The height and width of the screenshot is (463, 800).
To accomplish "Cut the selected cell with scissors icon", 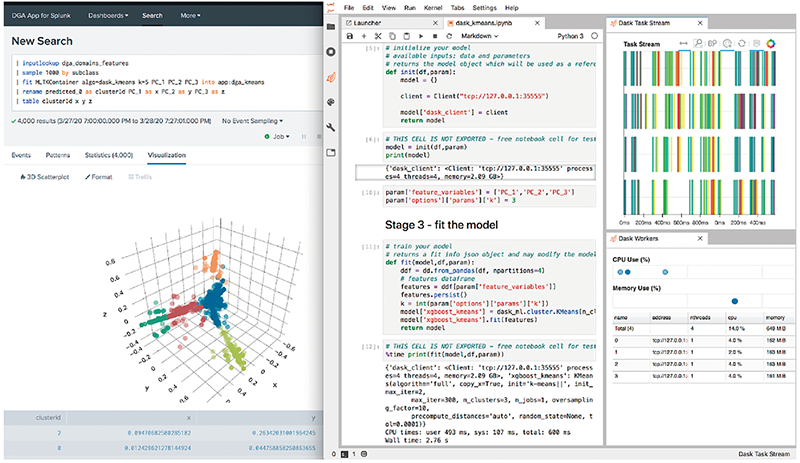I will click(x=378, y=35).
